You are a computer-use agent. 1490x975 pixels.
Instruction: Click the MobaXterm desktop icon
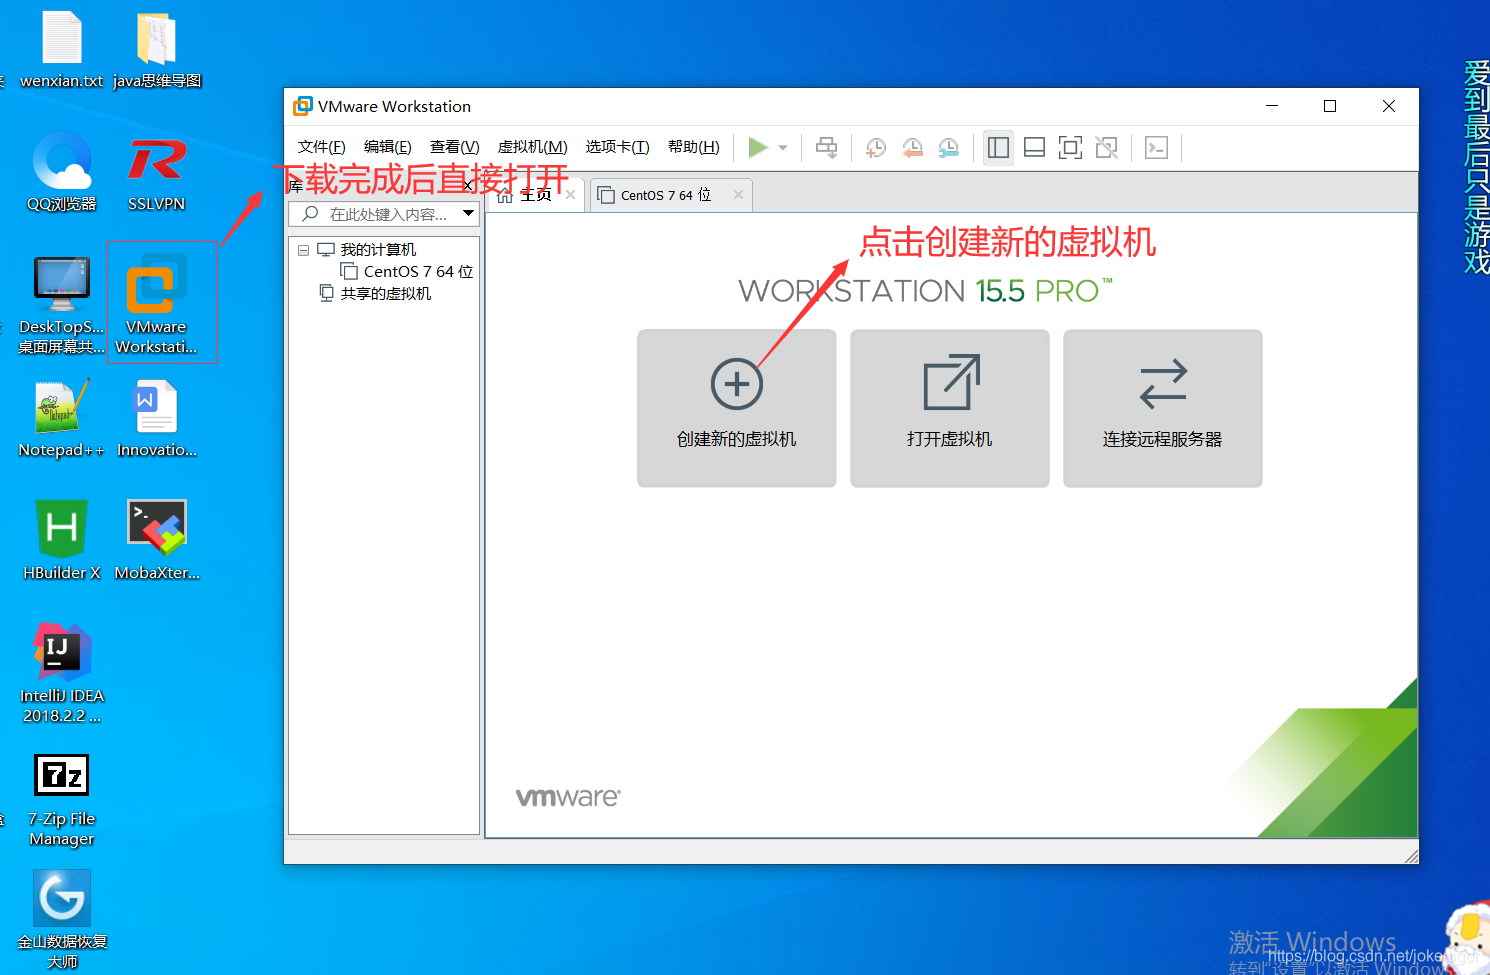pos(157,540)
